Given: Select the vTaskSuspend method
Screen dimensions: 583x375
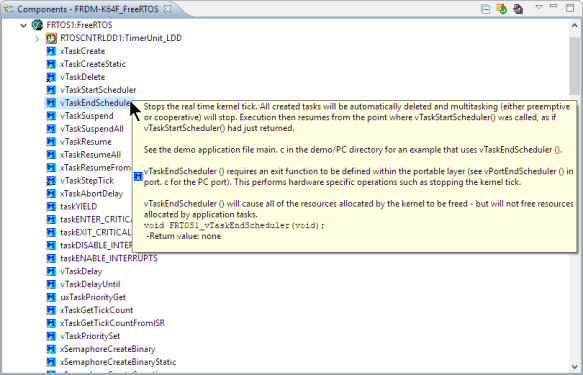Looking at the screenshot, I should [87, 116].
